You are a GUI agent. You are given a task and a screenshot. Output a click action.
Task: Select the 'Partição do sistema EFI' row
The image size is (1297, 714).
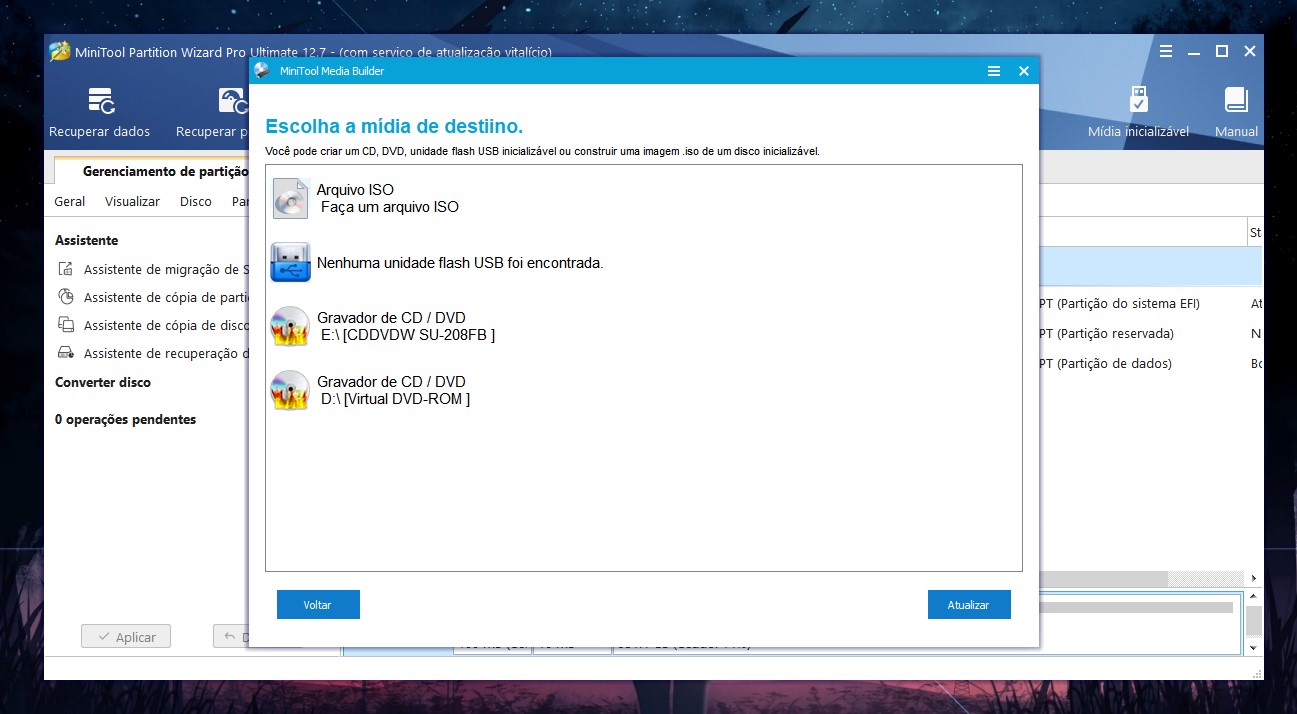[x=1150, y=303]
